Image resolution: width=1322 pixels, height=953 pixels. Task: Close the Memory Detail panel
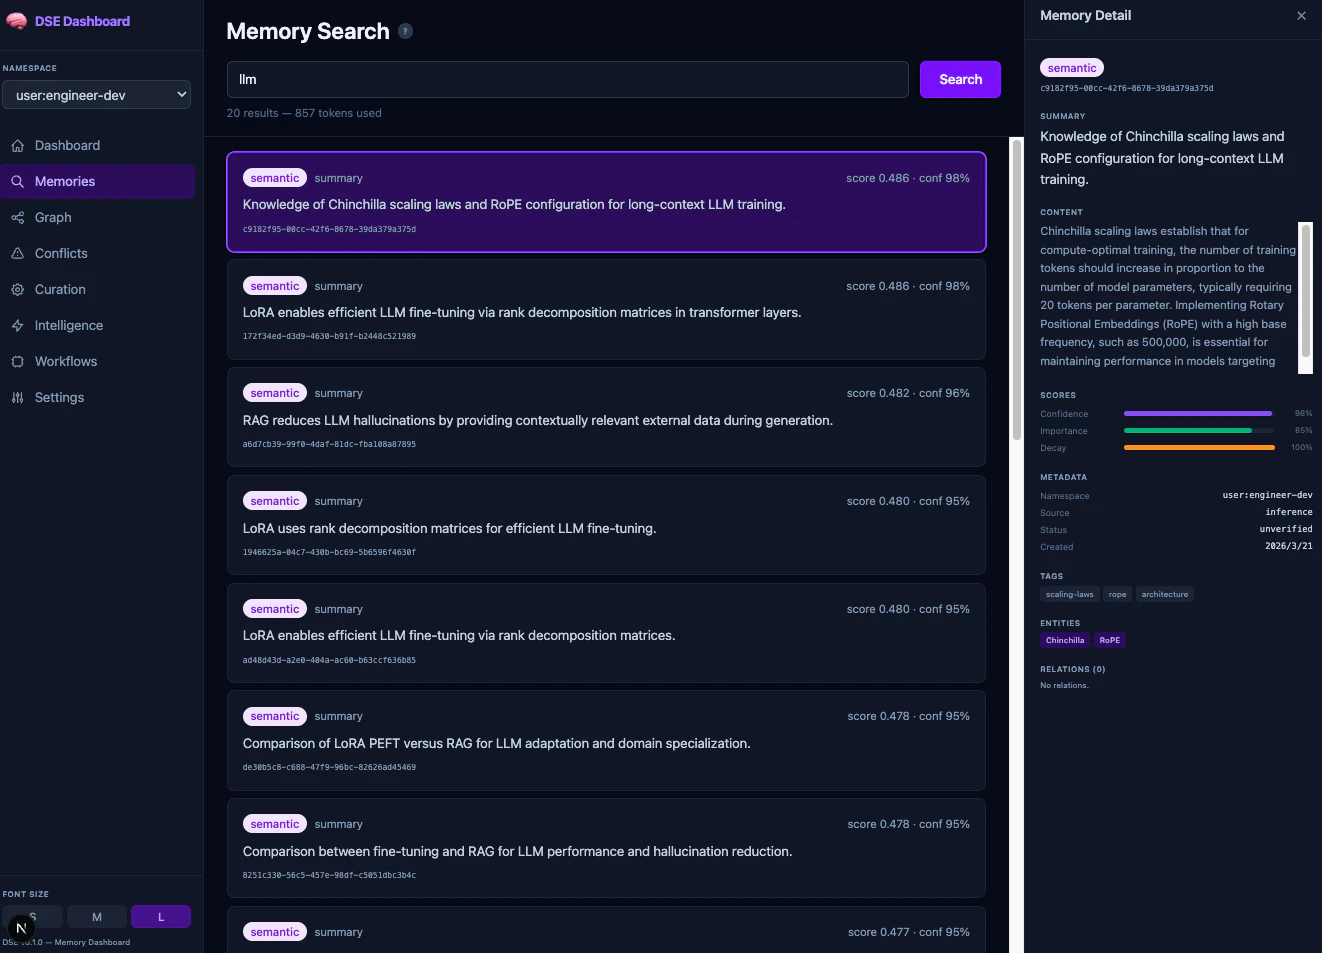click(x=1301, y=16)
